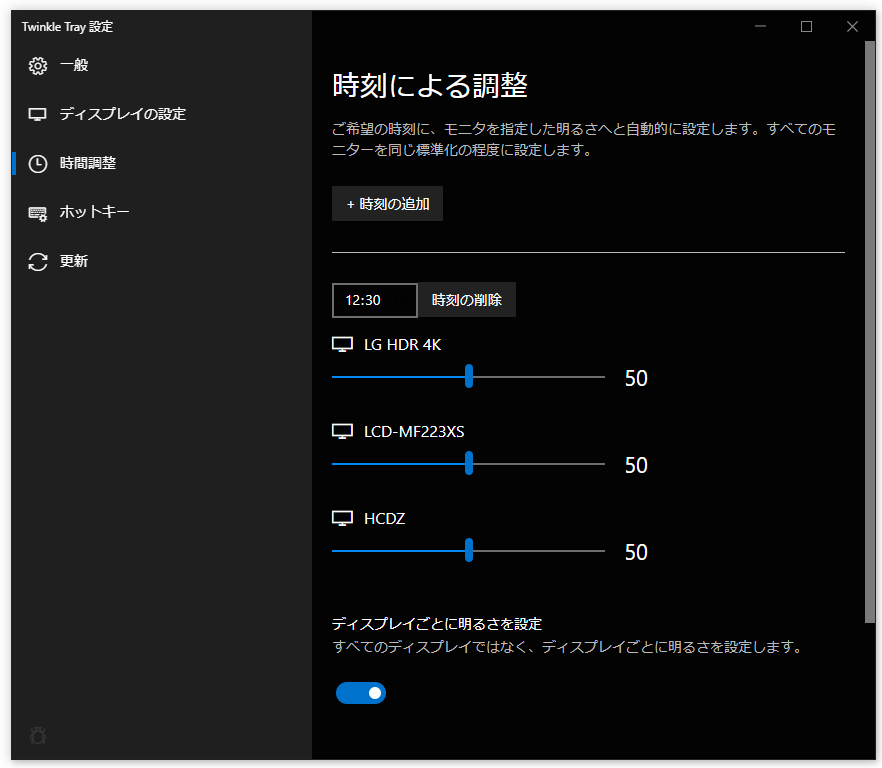
Task: Click the monitor icon next to HCDZ
Action: [342, 518]
